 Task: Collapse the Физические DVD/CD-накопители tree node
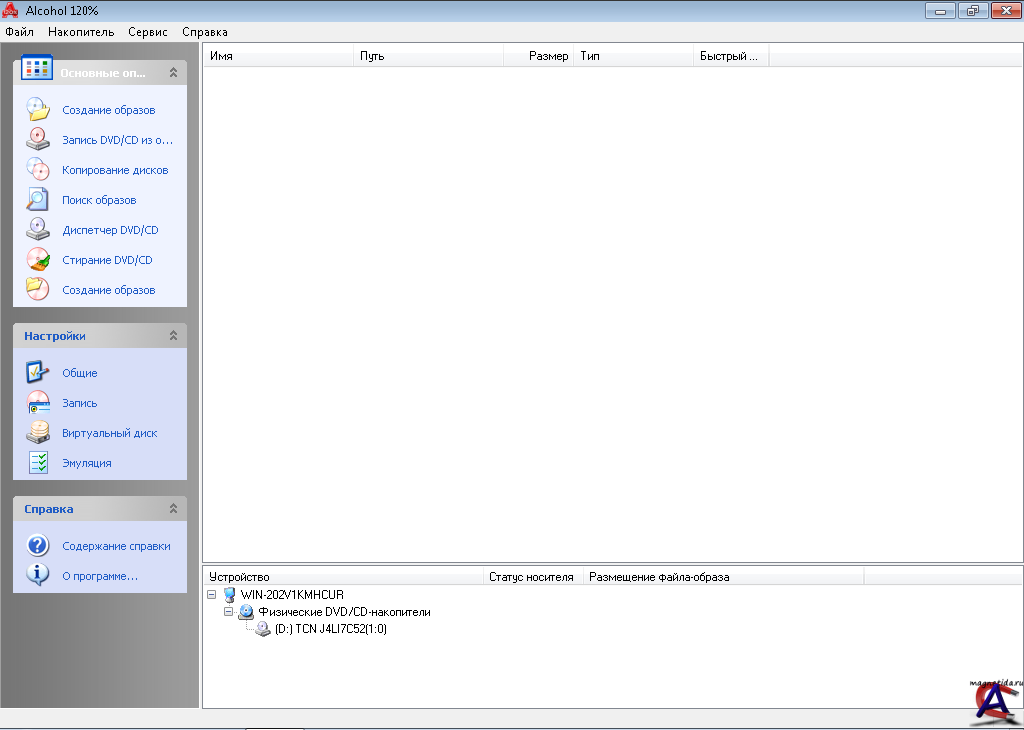tap(228, 611)
